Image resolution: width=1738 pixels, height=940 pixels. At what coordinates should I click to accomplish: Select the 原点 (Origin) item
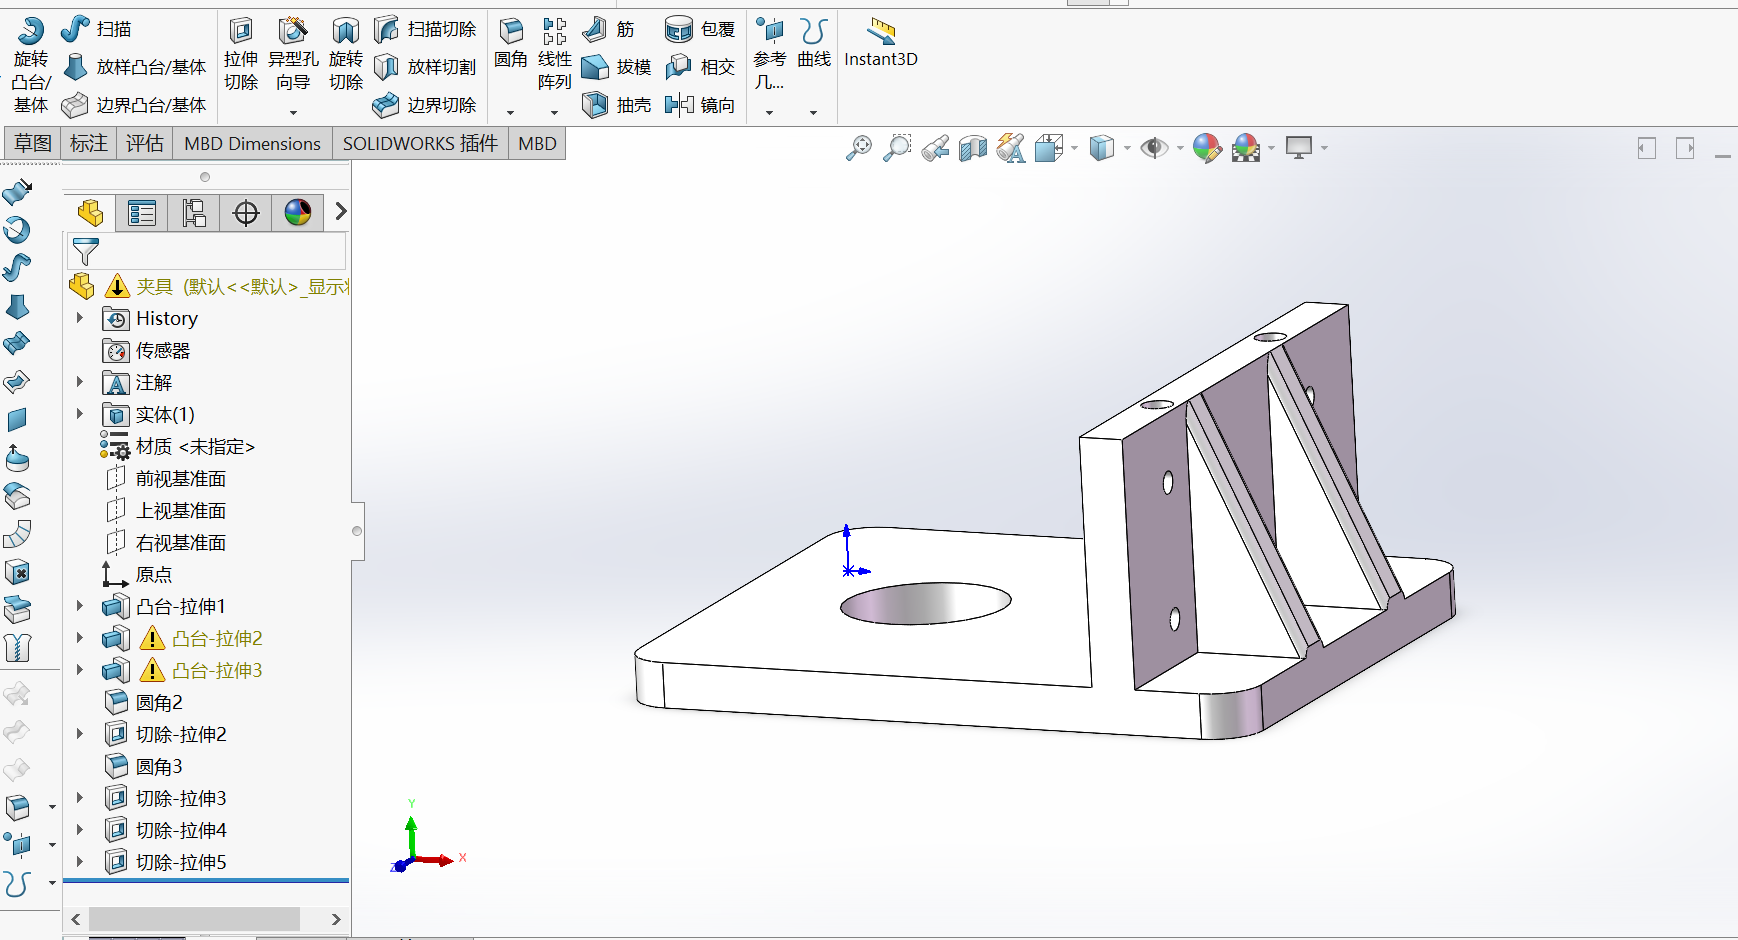138,575
